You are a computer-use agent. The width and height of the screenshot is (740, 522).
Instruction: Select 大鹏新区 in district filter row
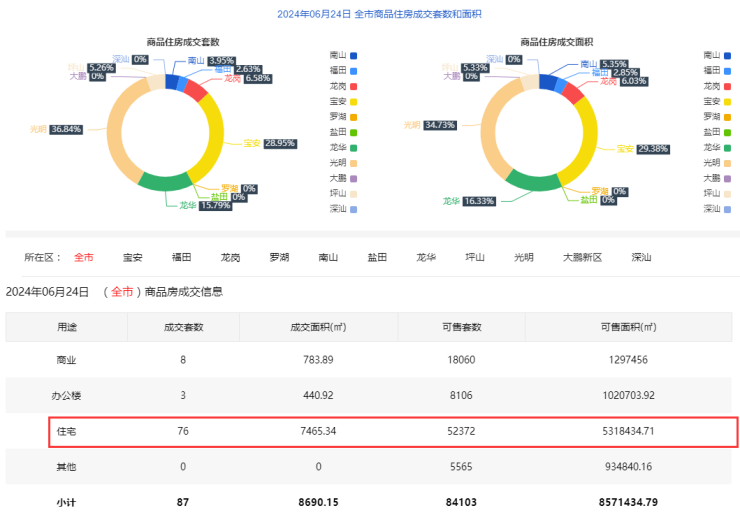point(582,257)
